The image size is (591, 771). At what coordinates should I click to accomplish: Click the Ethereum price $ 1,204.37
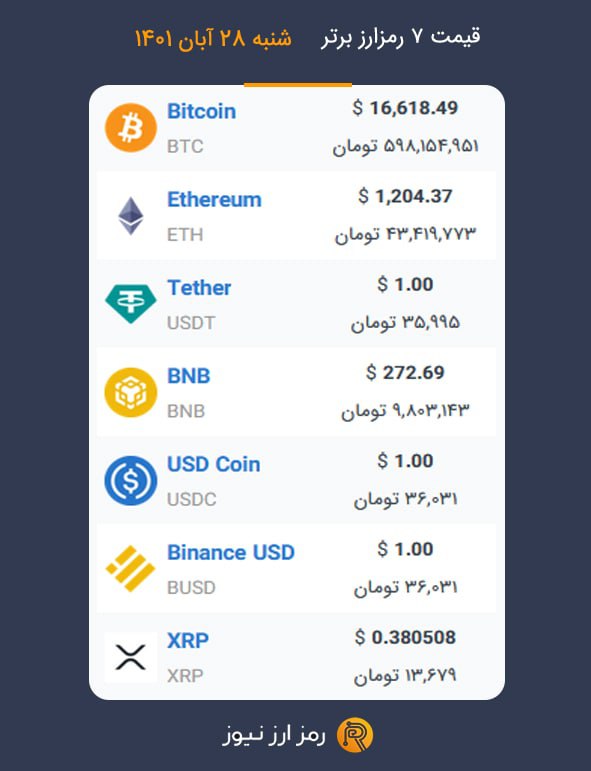coord(405,196)
